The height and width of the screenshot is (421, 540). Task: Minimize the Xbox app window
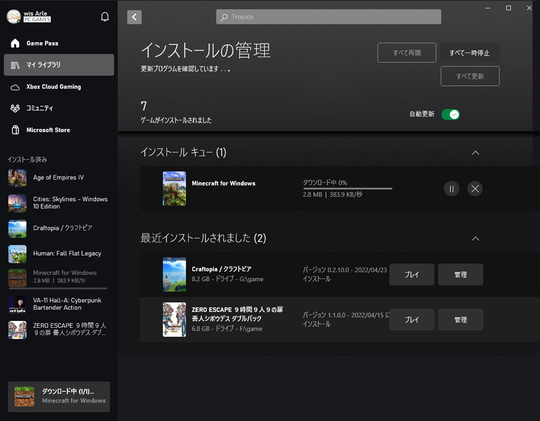tap(488, 8)
